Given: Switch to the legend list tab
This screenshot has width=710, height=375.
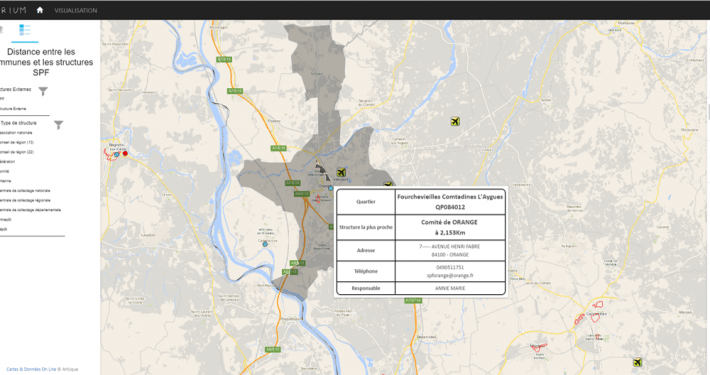Looking at the screenshot, I should (24, 30).
